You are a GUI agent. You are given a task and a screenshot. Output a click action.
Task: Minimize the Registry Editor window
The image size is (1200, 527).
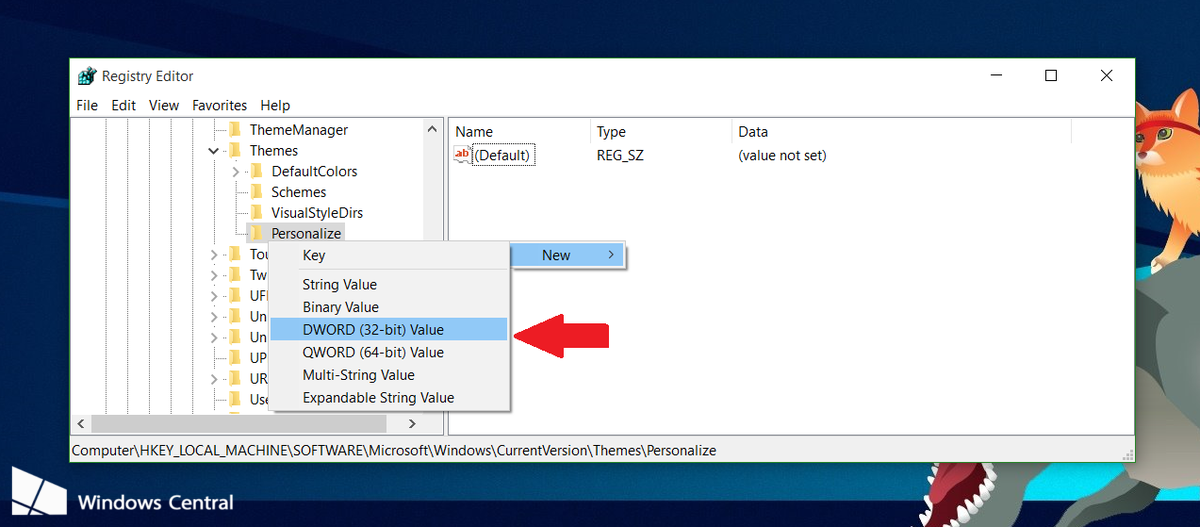[x=996, y=76]
